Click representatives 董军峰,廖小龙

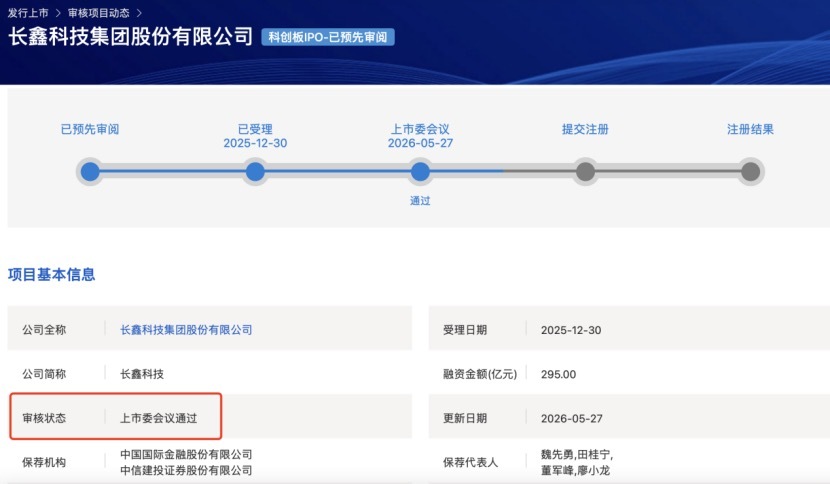[575, 470]
